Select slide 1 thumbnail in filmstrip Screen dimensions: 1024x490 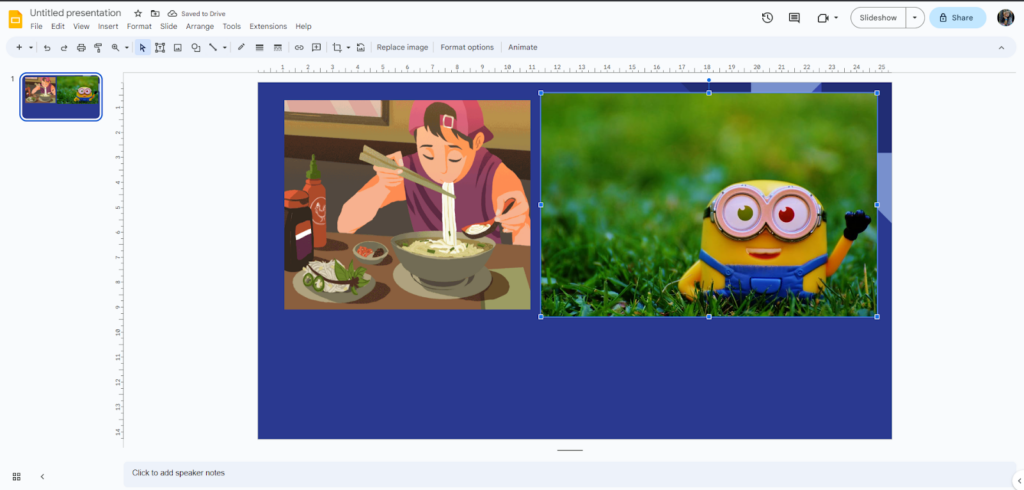pyautogui.click(x=62, y=97)
